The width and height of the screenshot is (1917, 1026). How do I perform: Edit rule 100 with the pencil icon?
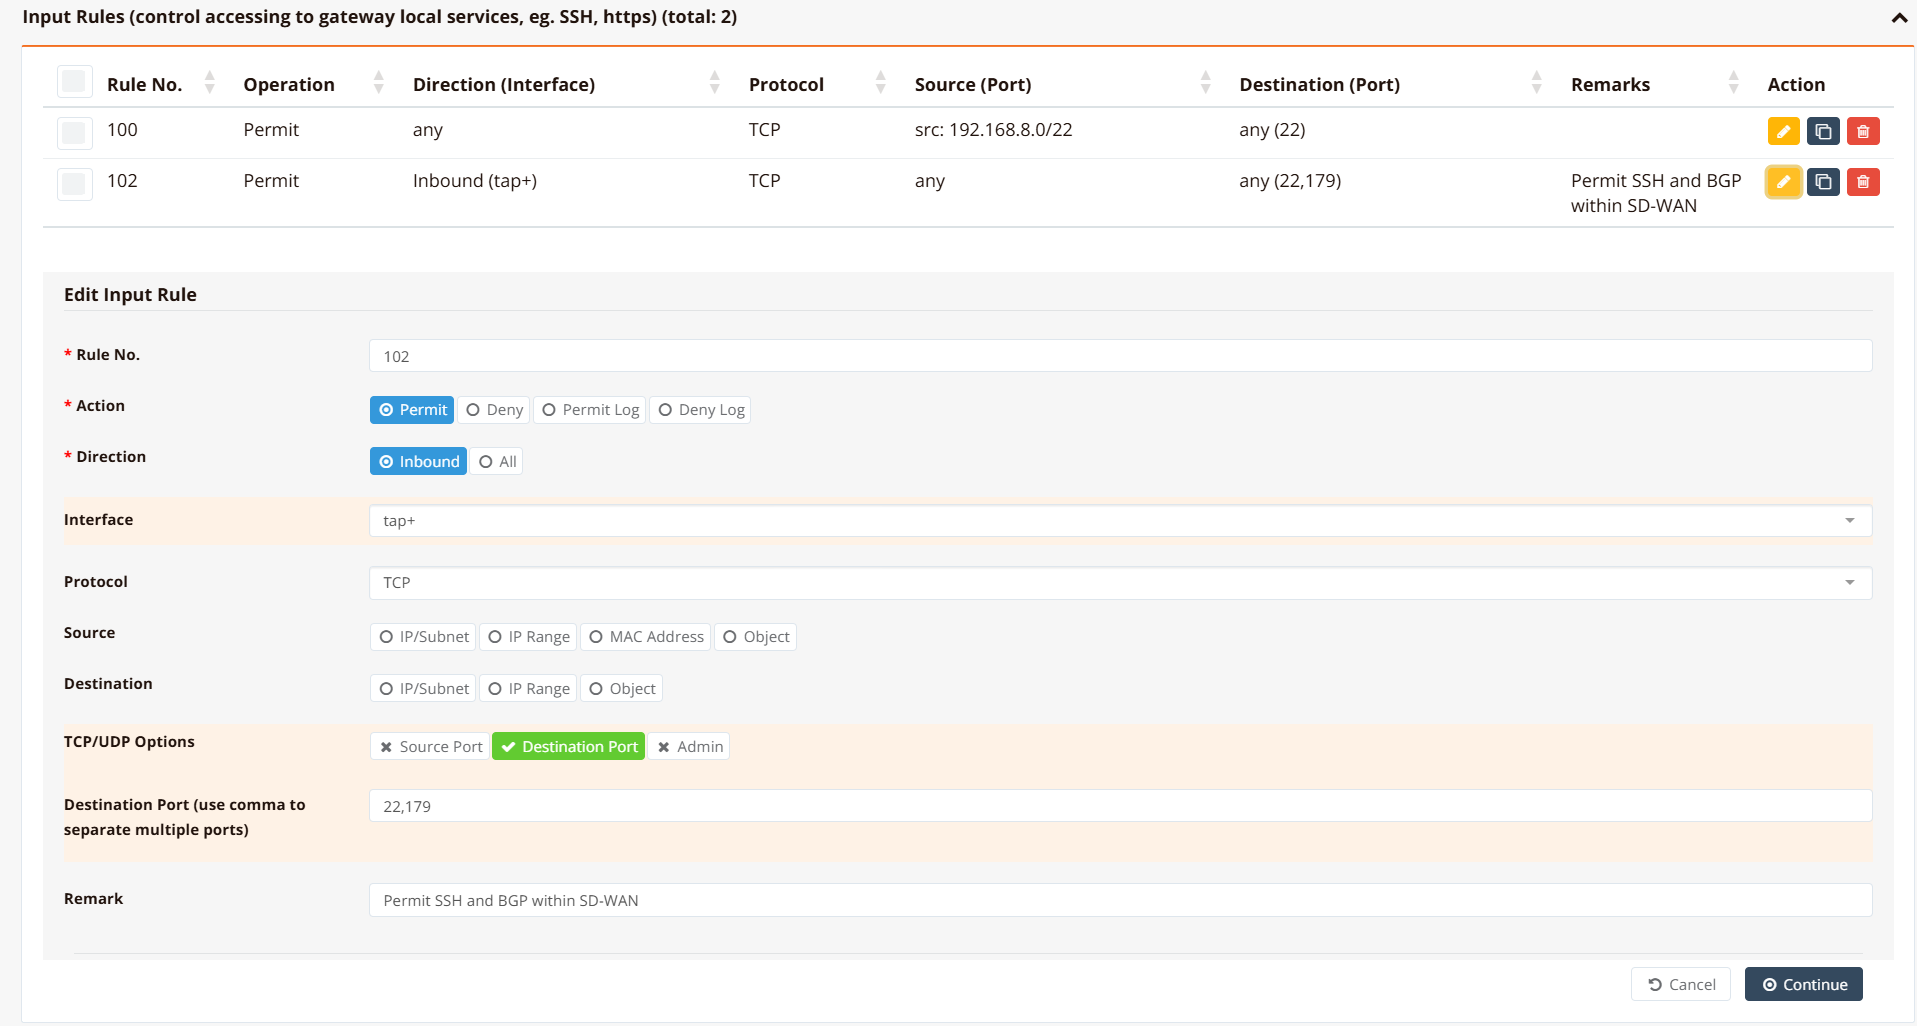pos(1783,131)
